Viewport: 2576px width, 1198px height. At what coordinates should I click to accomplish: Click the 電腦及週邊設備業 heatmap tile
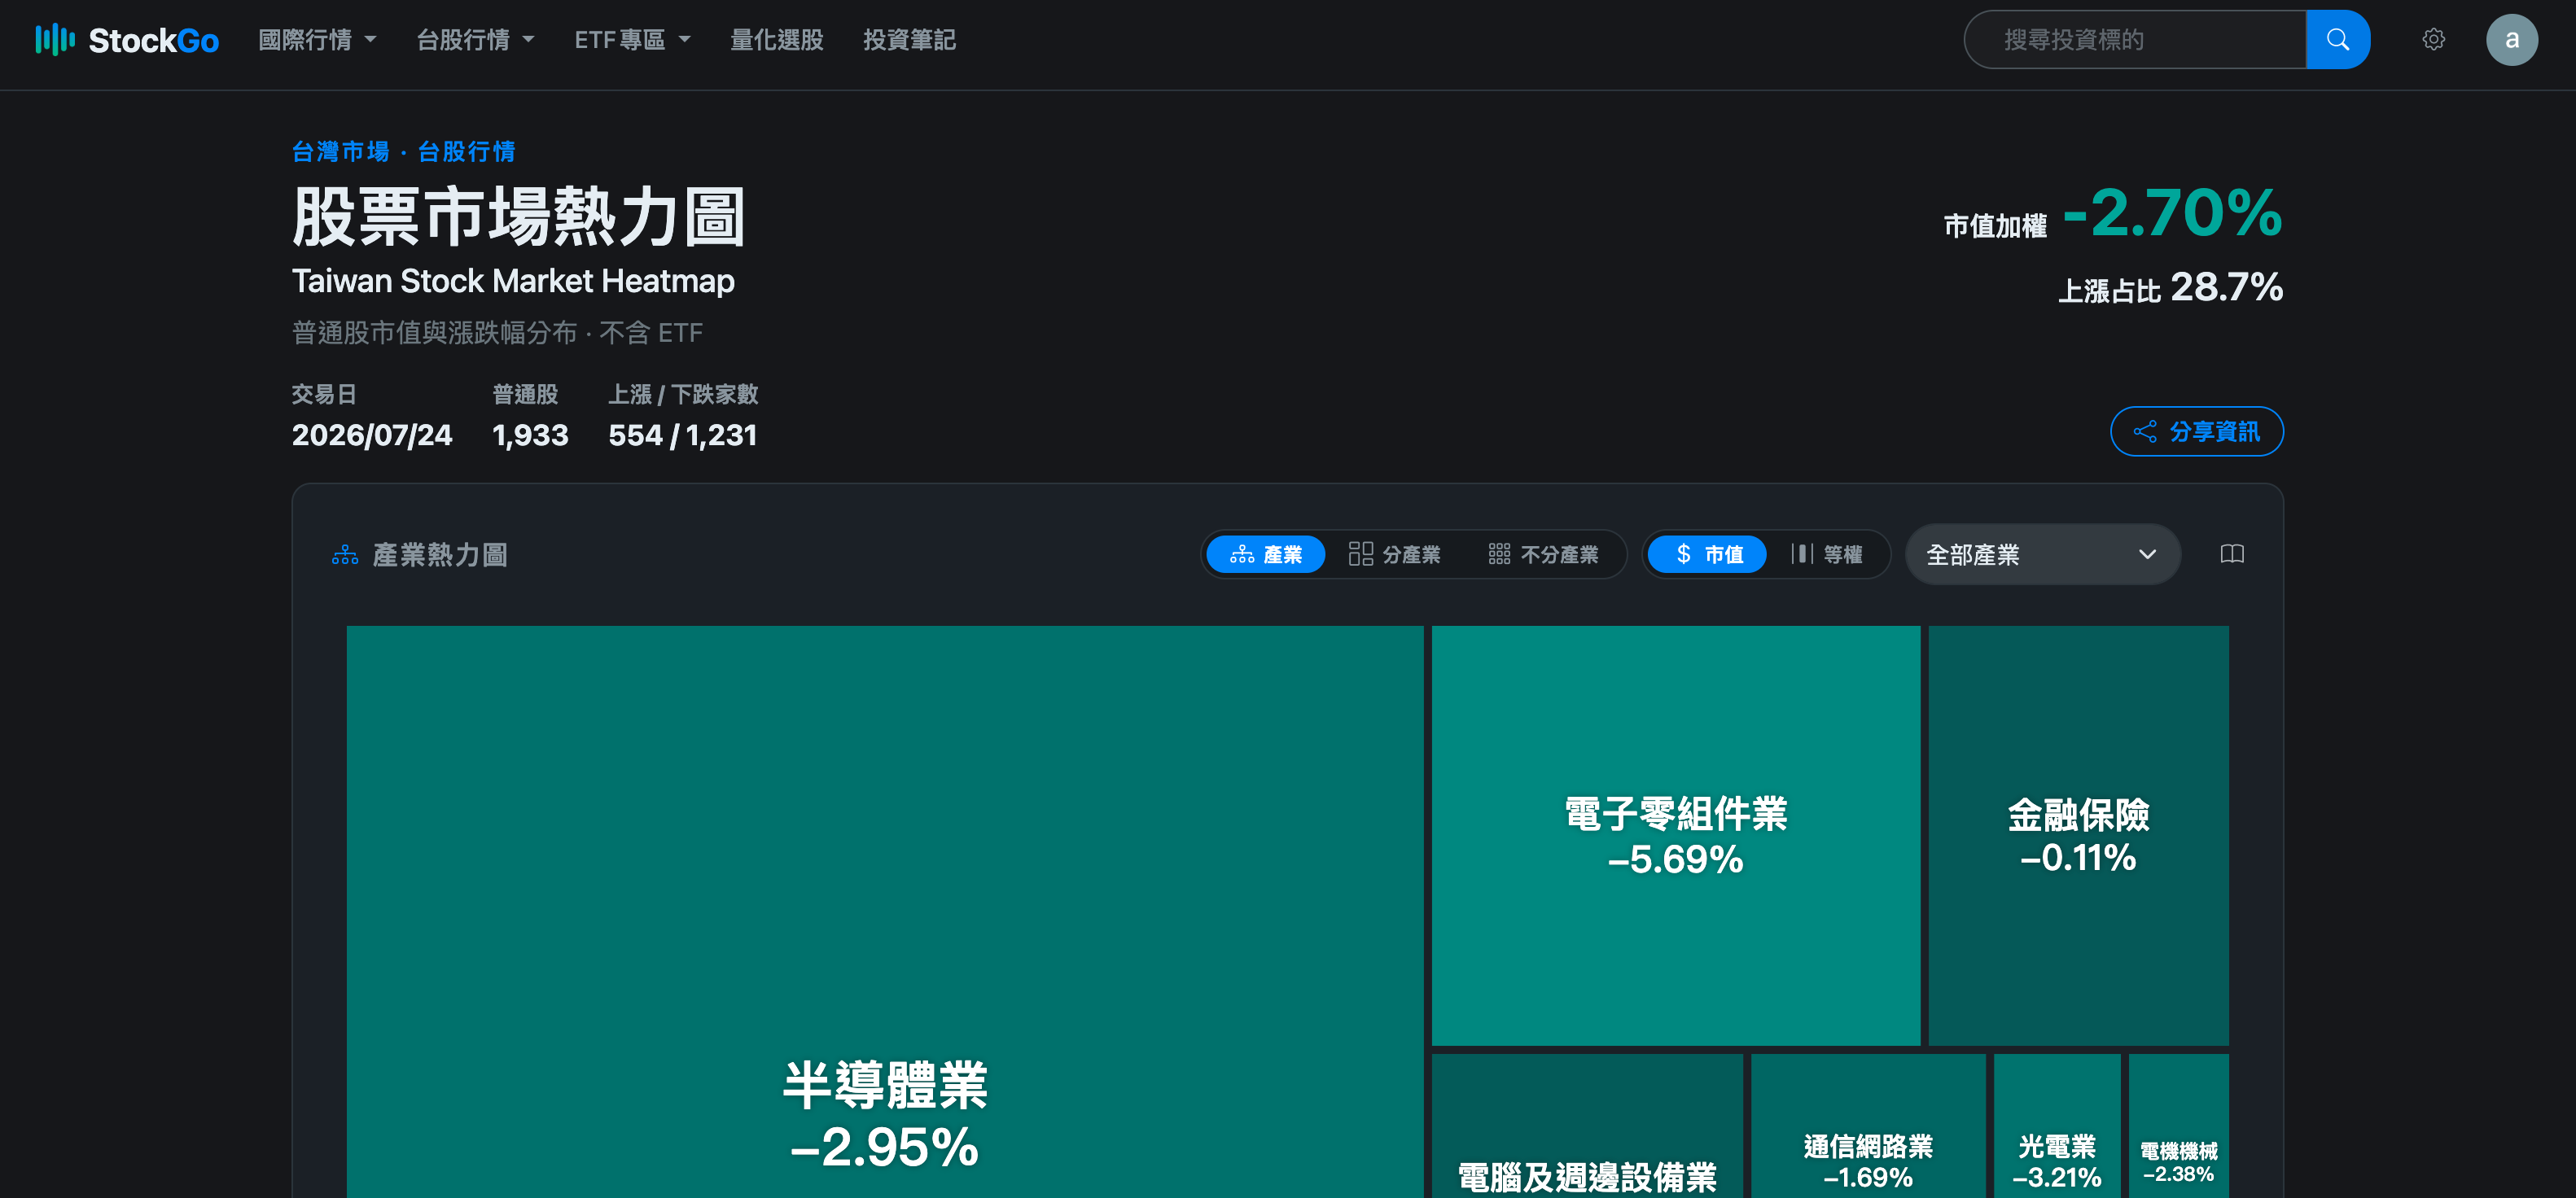click(x=1587, y=1126)
